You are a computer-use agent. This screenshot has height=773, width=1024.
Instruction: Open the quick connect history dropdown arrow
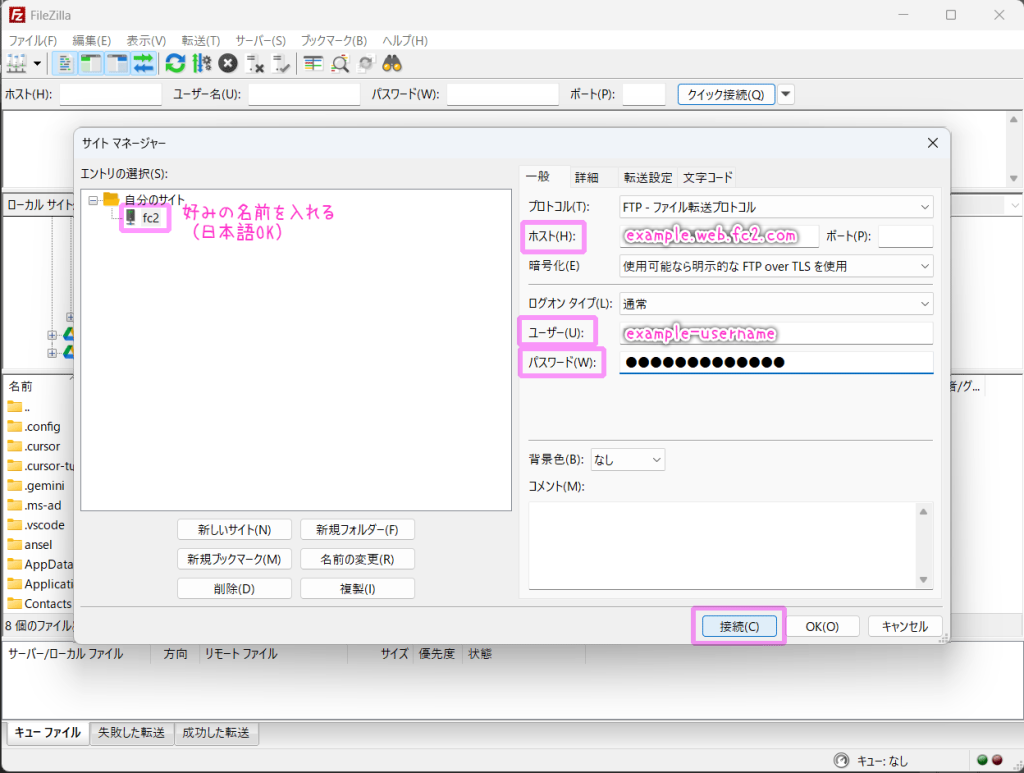[786, 94]
